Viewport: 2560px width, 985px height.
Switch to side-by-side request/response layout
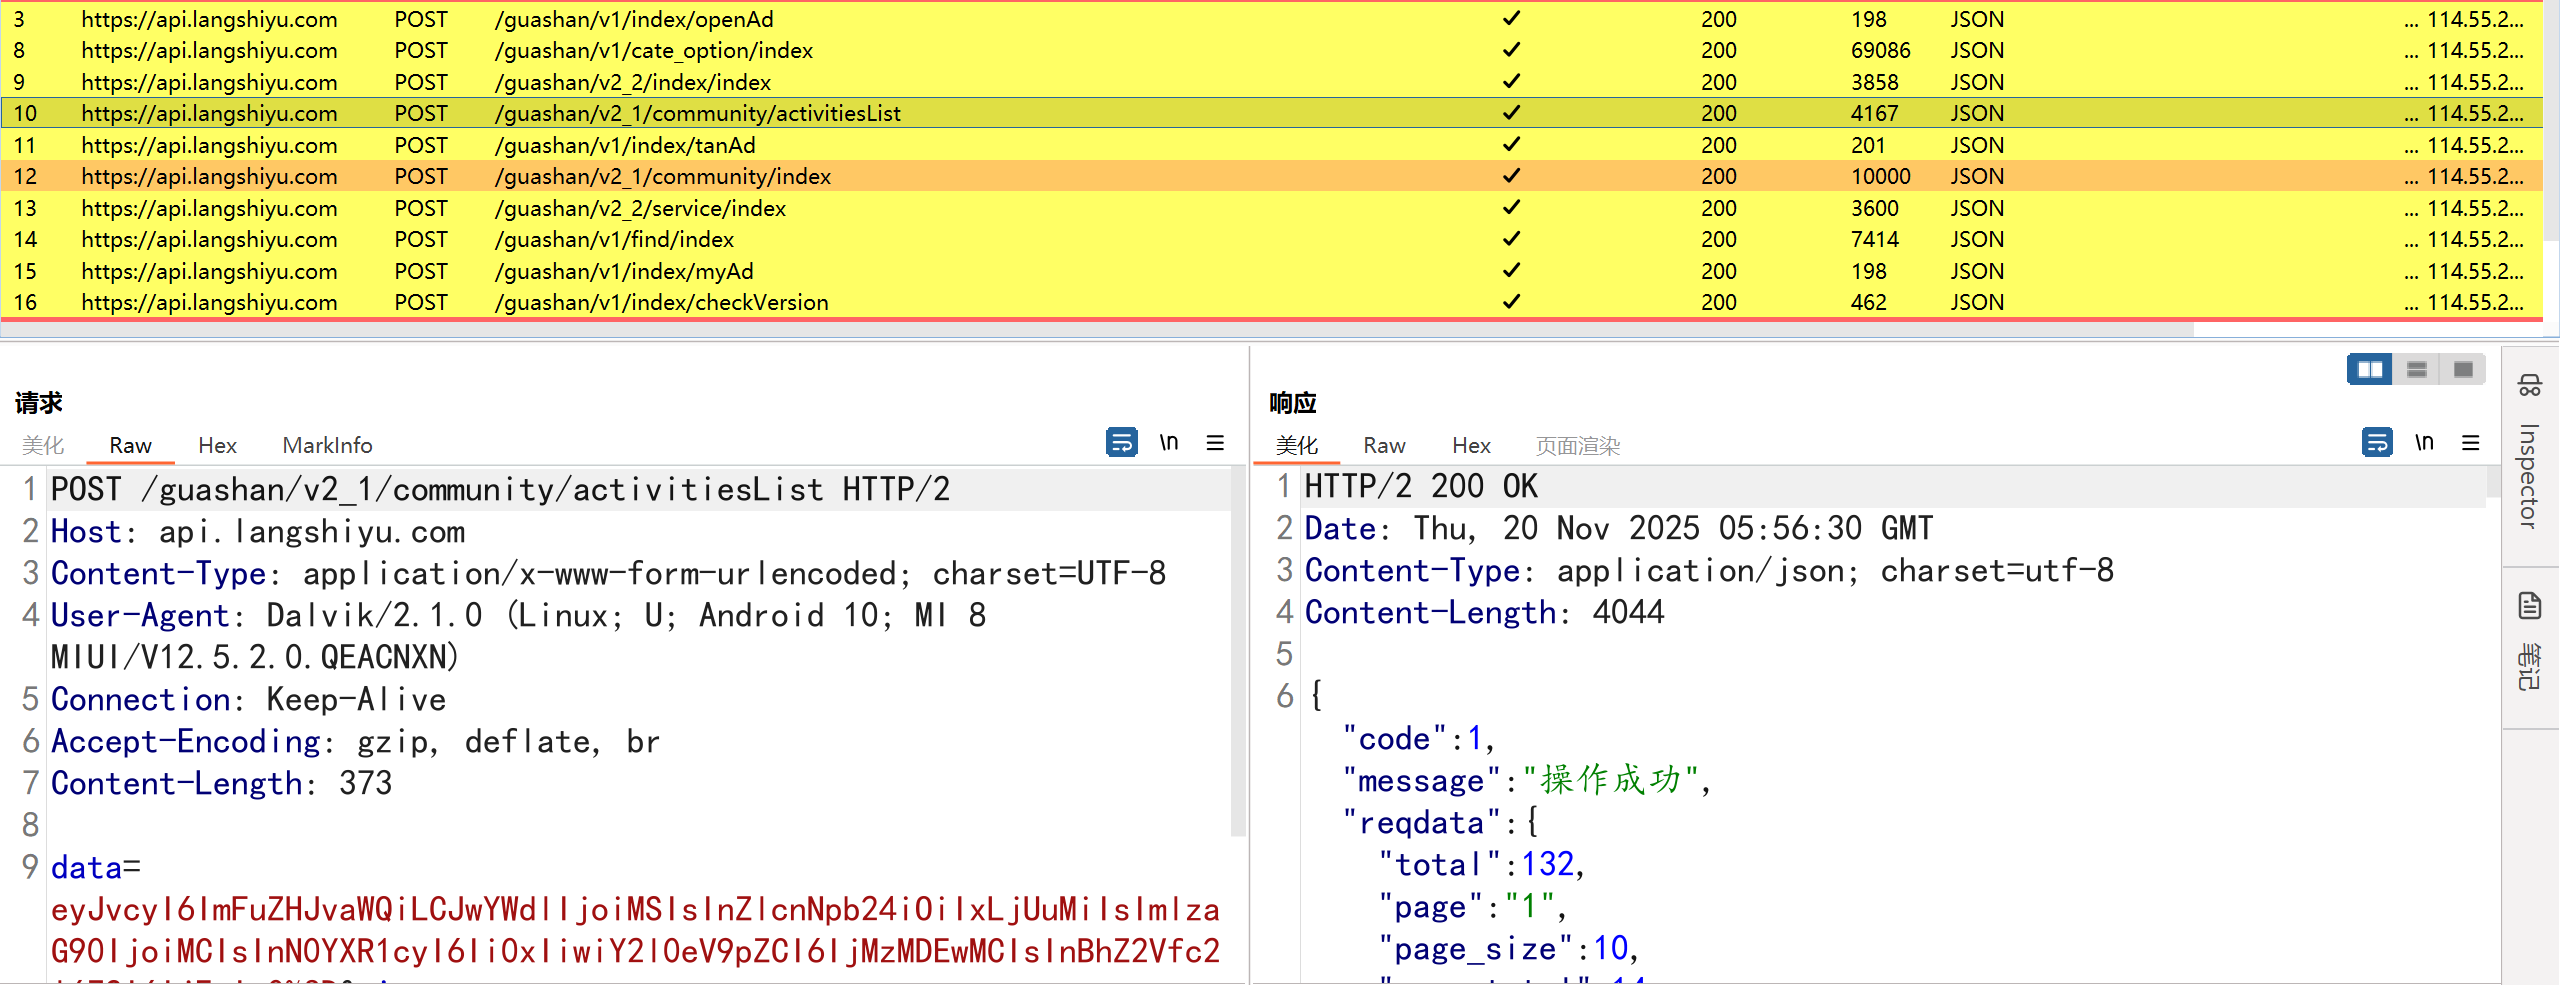coord(2369,370)
